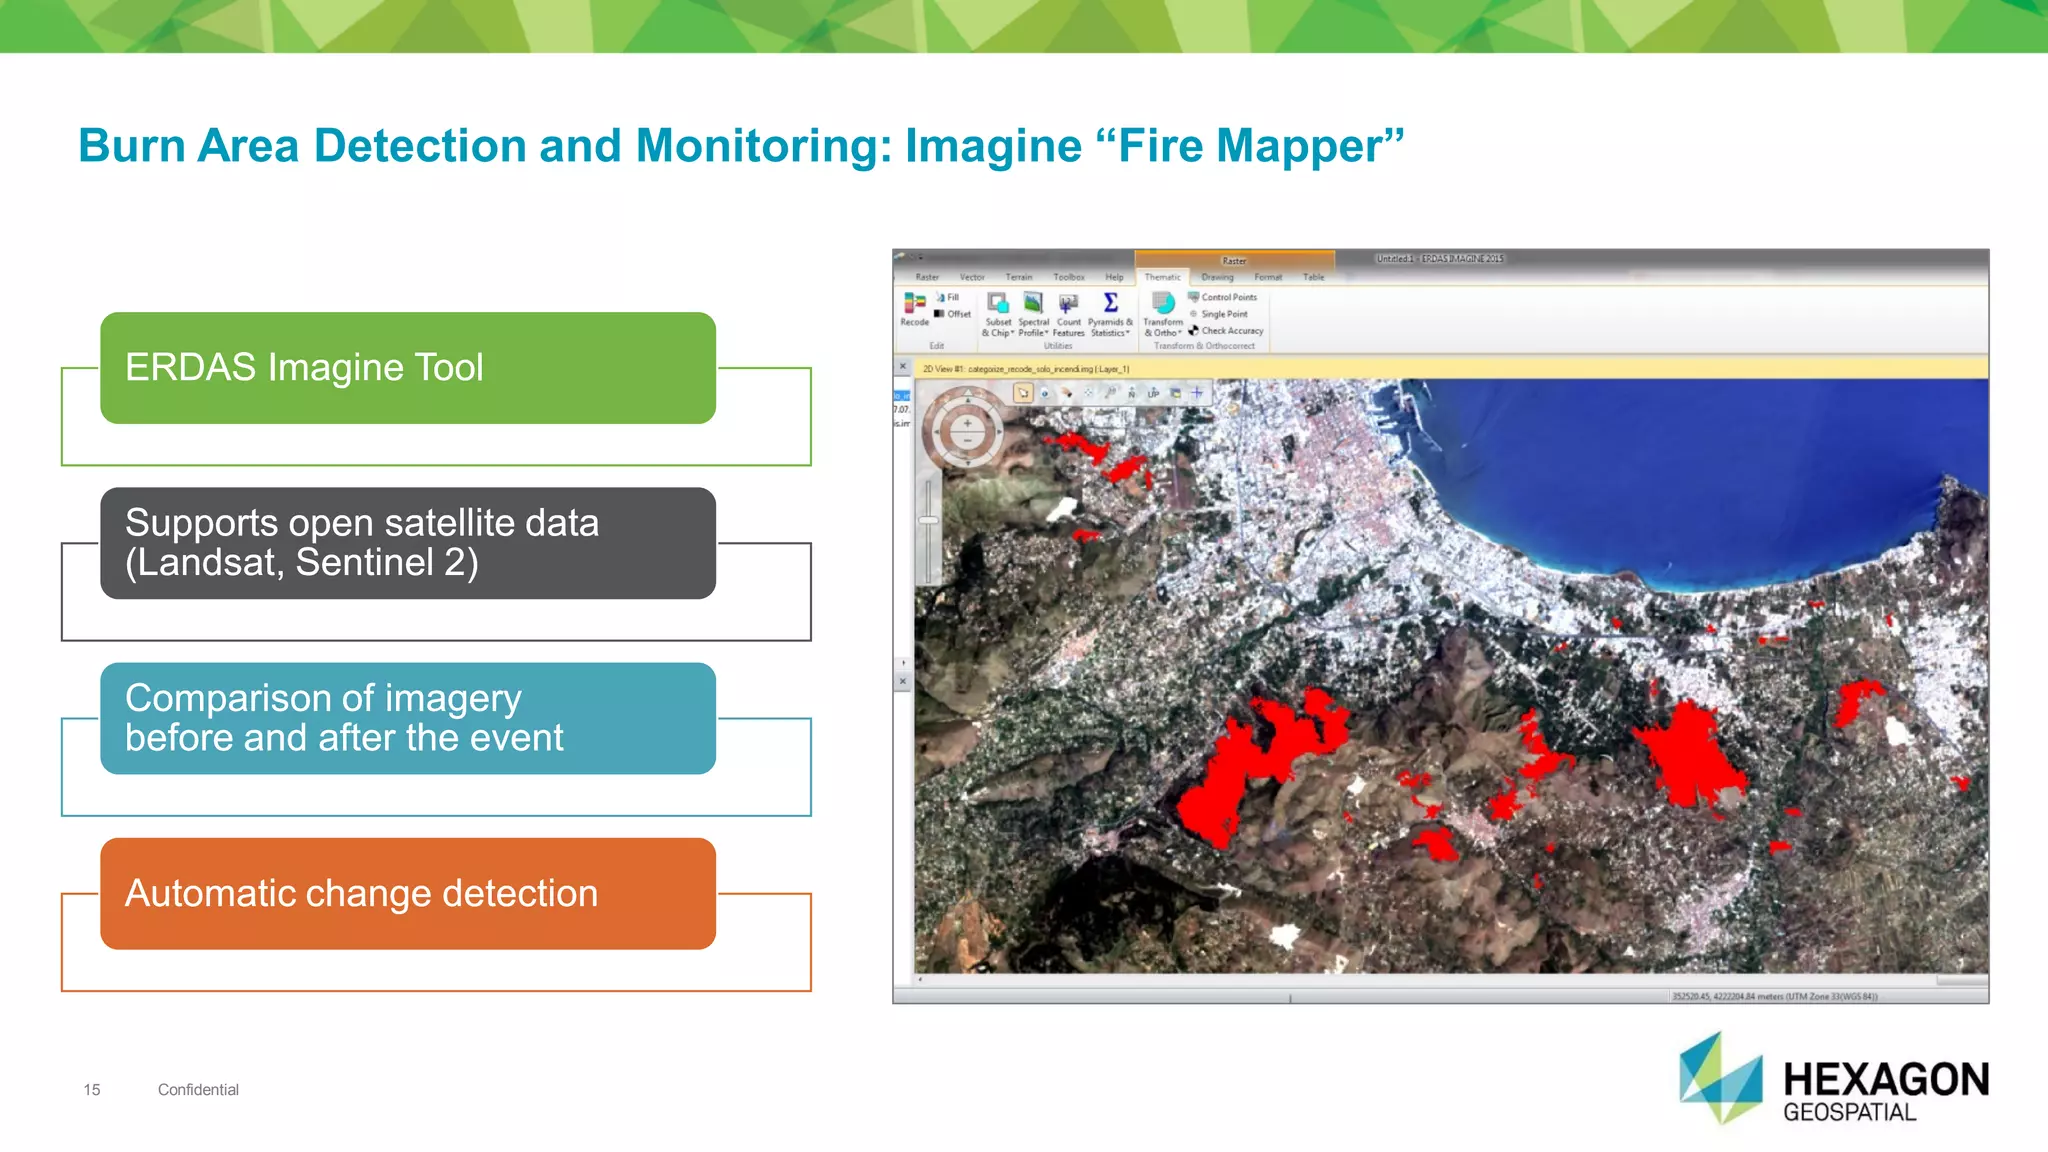
Task: Click the blue crosshair icon in viewer toolbar
Action: click(x=1197, y=393)
